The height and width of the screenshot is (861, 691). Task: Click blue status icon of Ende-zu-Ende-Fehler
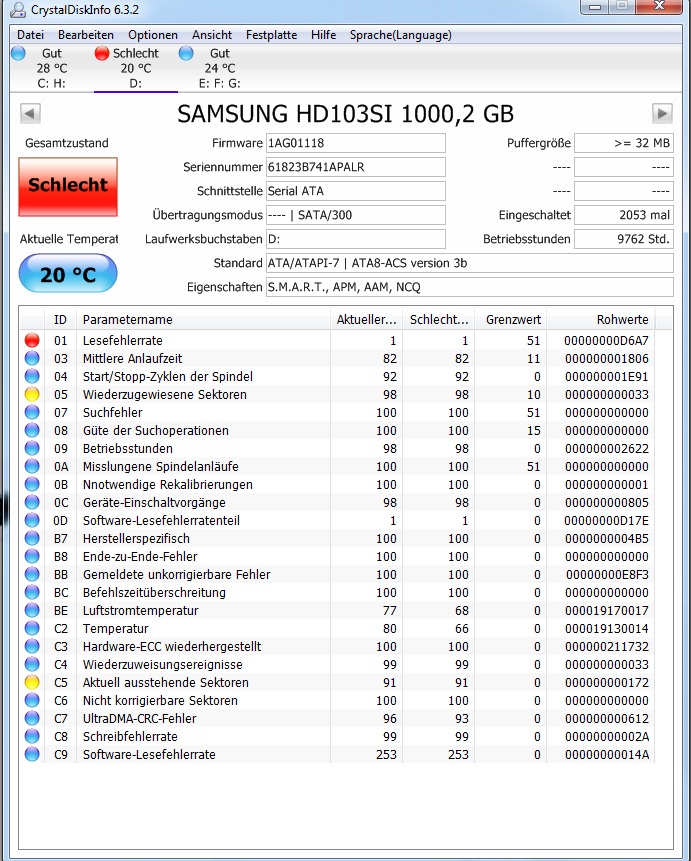click(32, 557)
